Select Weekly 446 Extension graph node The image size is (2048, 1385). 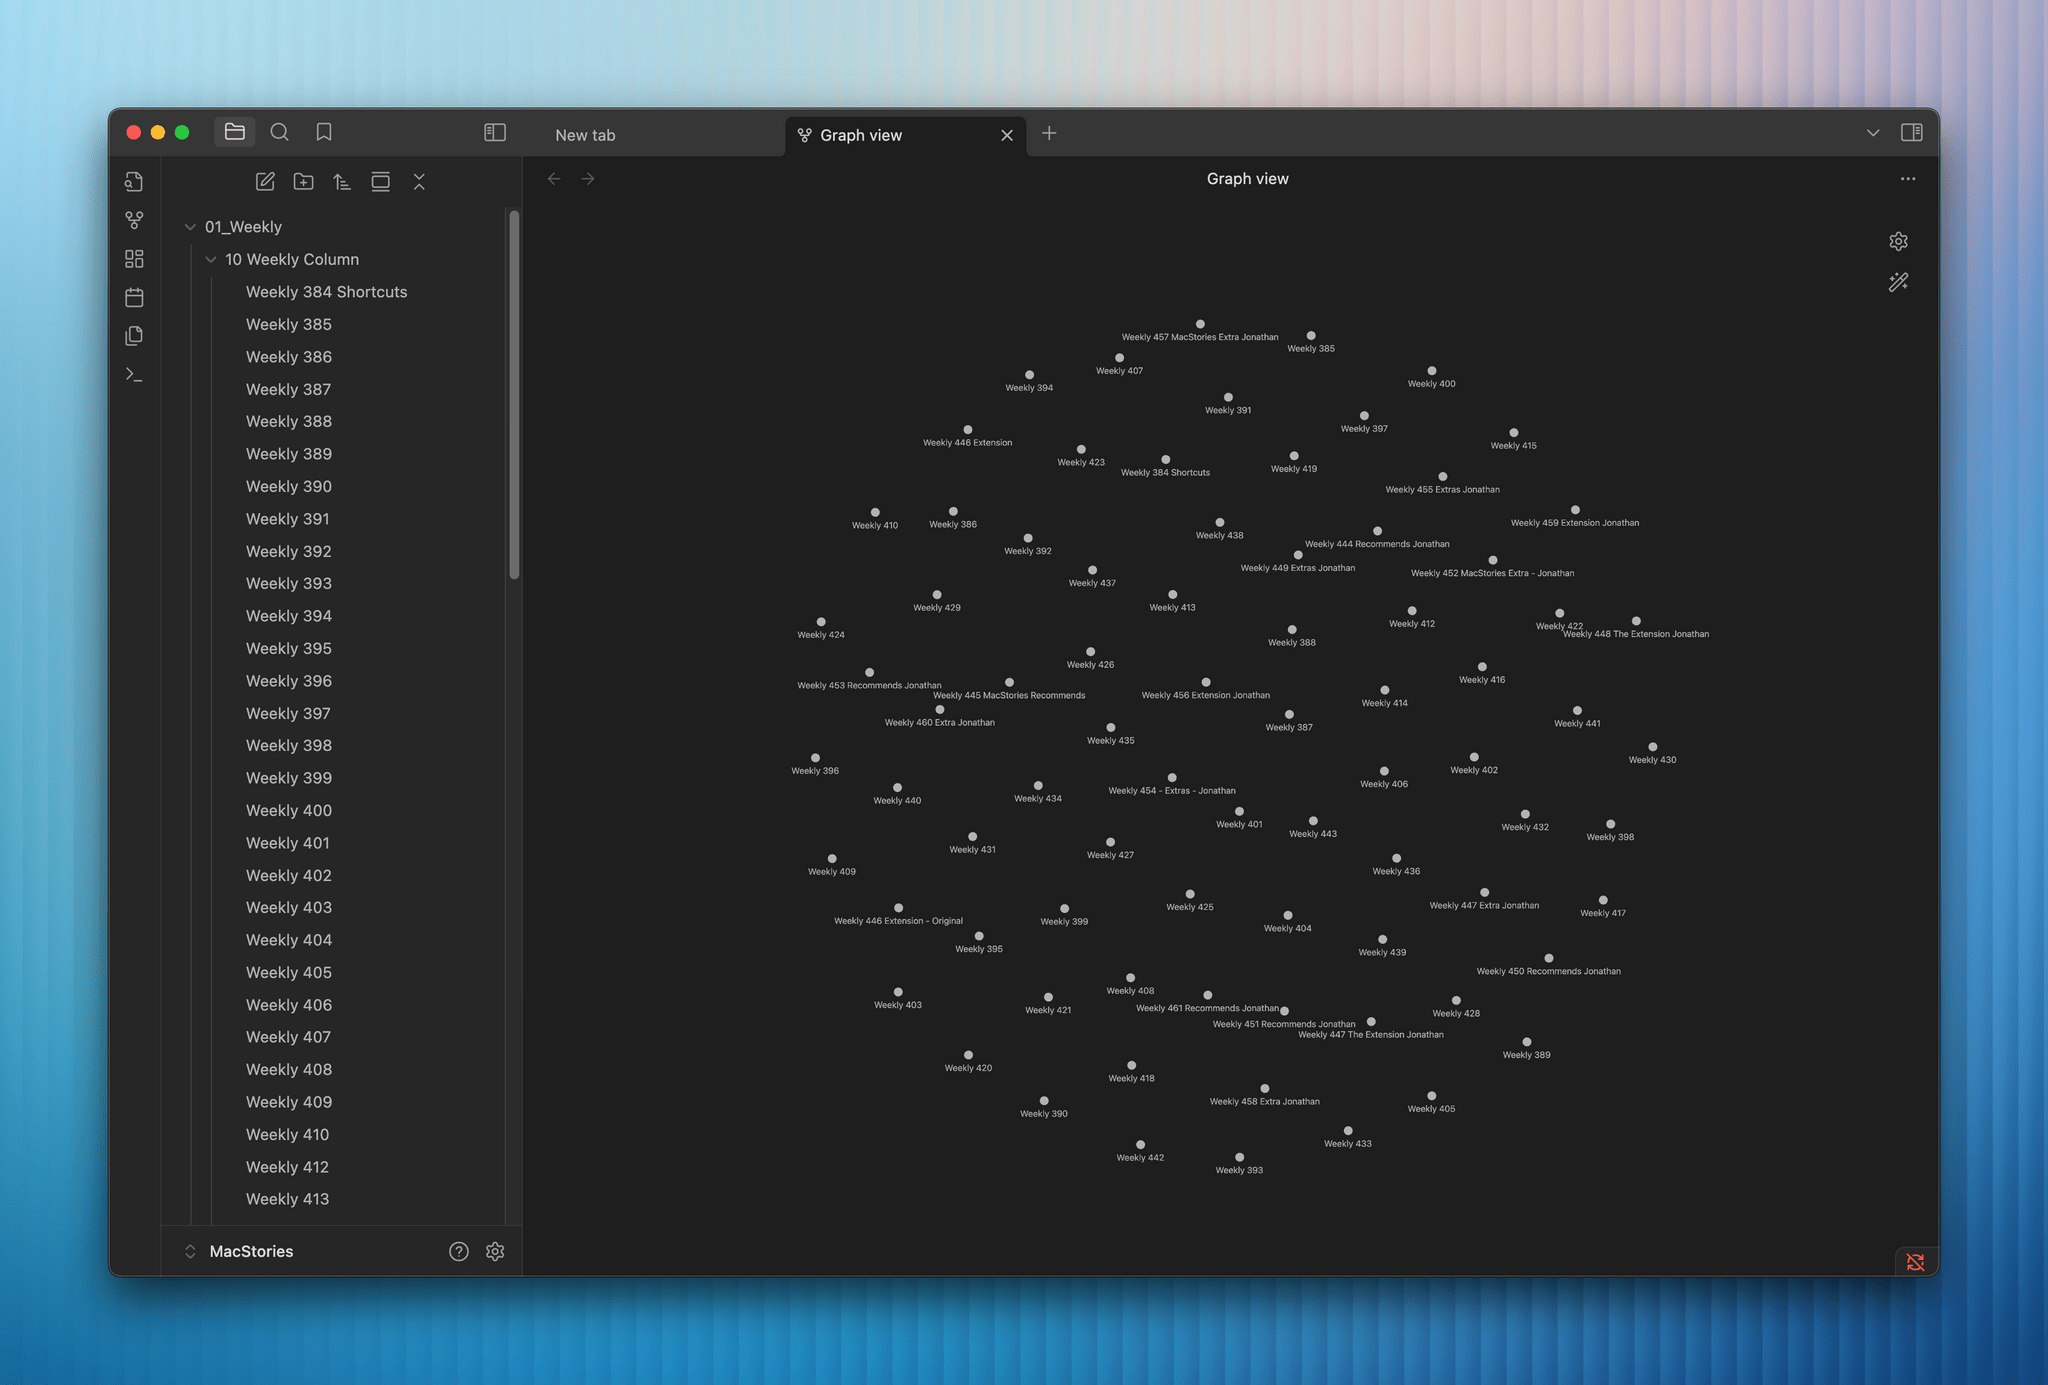(967, 430)
